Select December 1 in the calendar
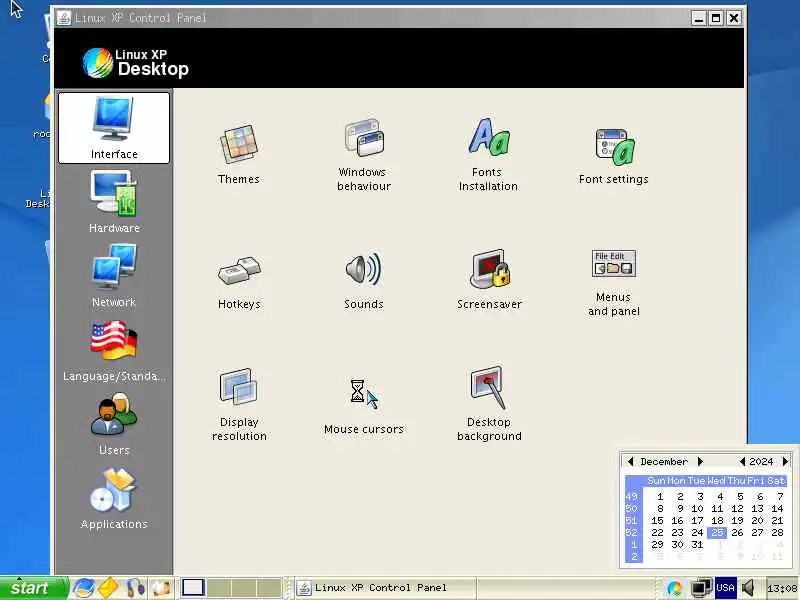800x600 pixels. click(x=660, y=496)
